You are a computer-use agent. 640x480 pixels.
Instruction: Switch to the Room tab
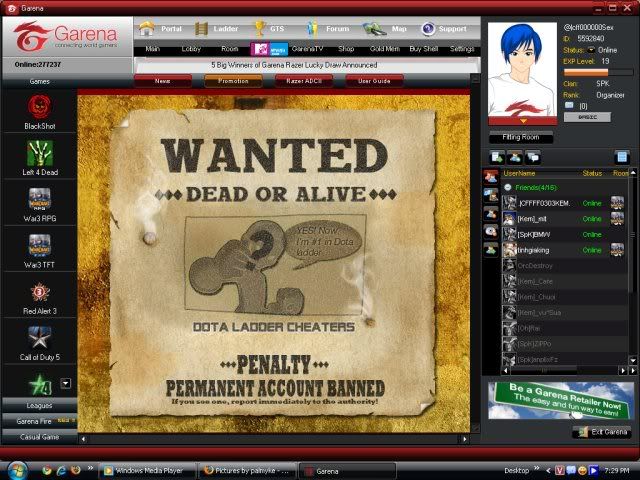coord(229,49)
